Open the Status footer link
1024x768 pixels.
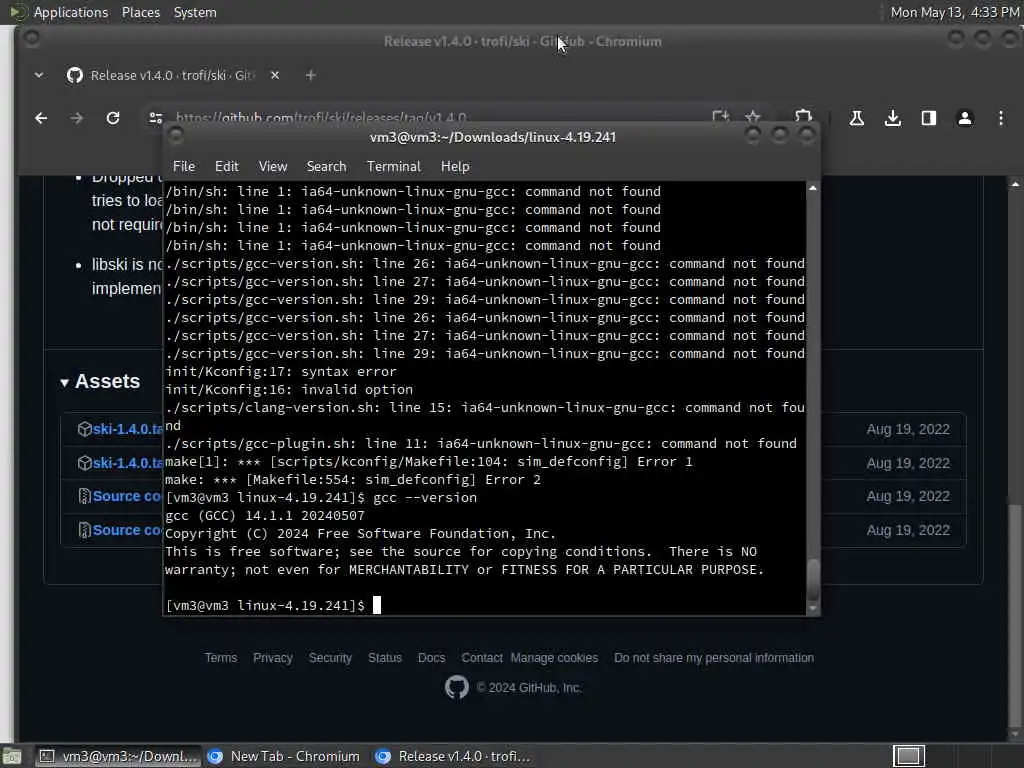point(385,658)
